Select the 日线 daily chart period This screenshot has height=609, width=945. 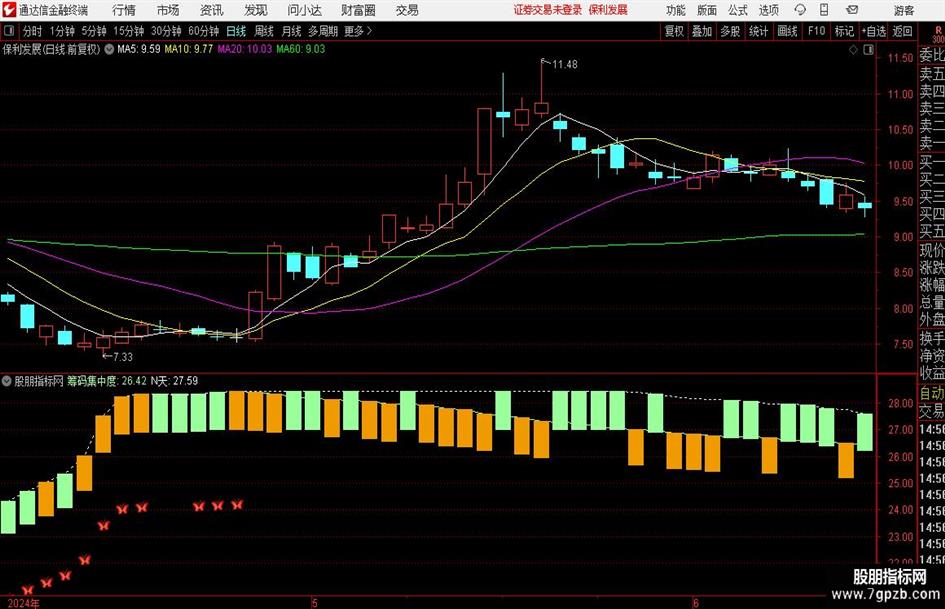pos(236,31)
